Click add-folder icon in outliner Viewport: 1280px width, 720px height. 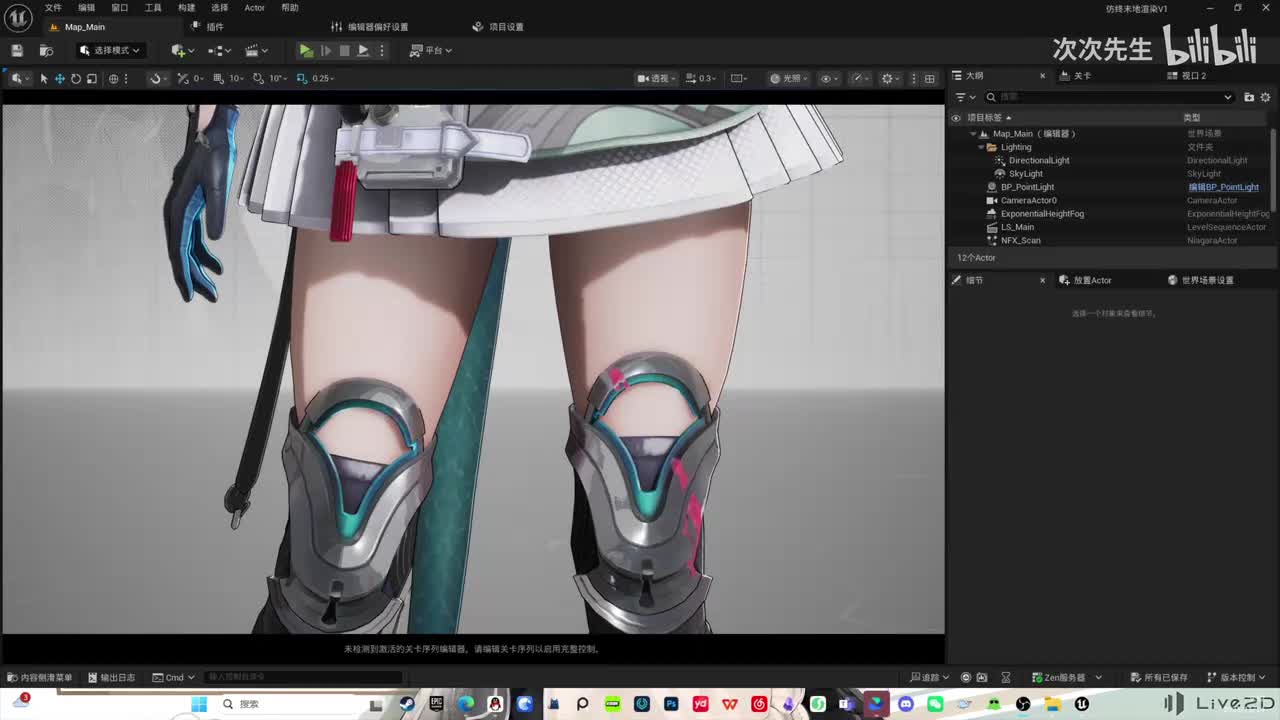[x=1249, y=97]
